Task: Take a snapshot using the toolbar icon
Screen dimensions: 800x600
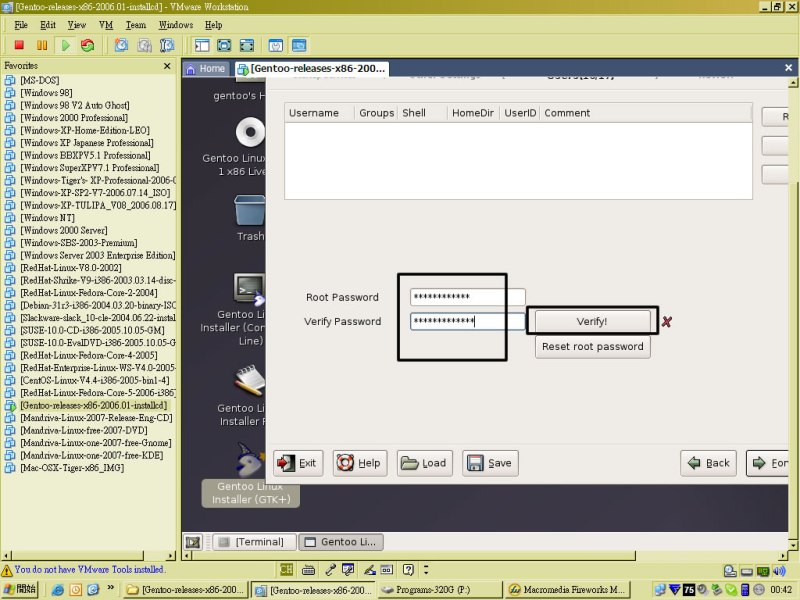Action: (x=121, y=45)
